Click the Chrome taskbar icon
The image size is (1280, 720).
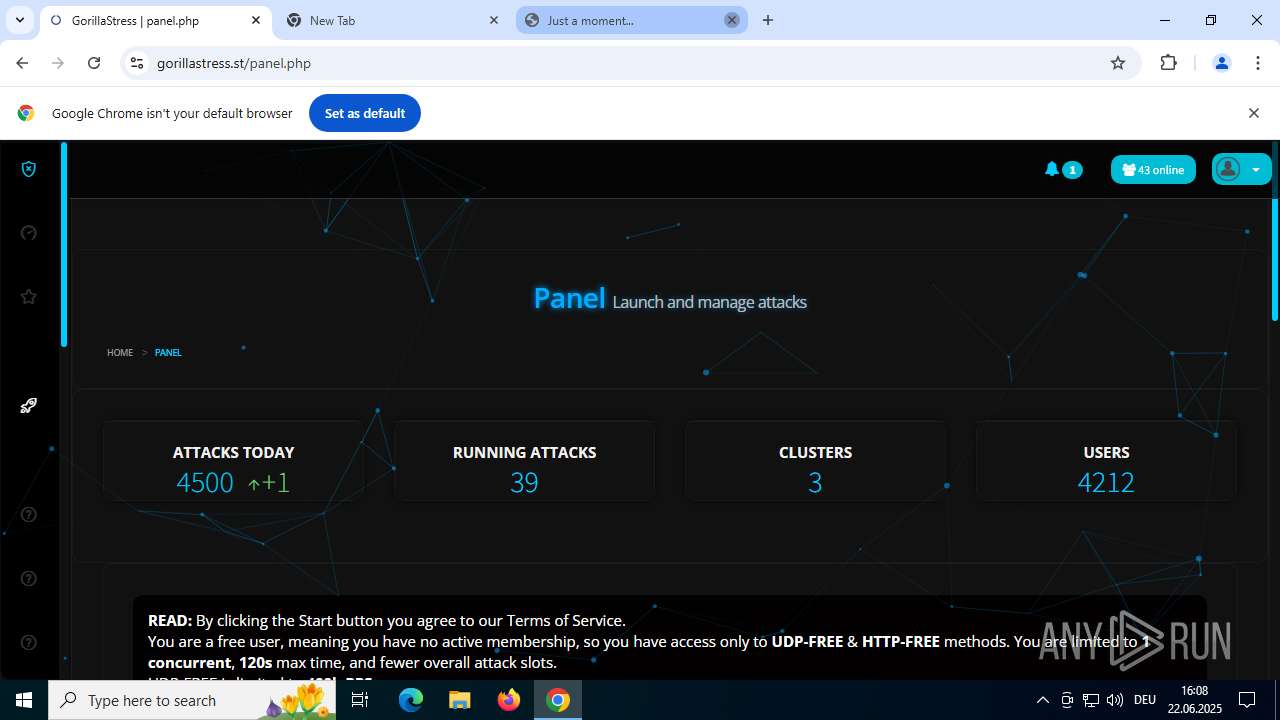click(558, 700)
